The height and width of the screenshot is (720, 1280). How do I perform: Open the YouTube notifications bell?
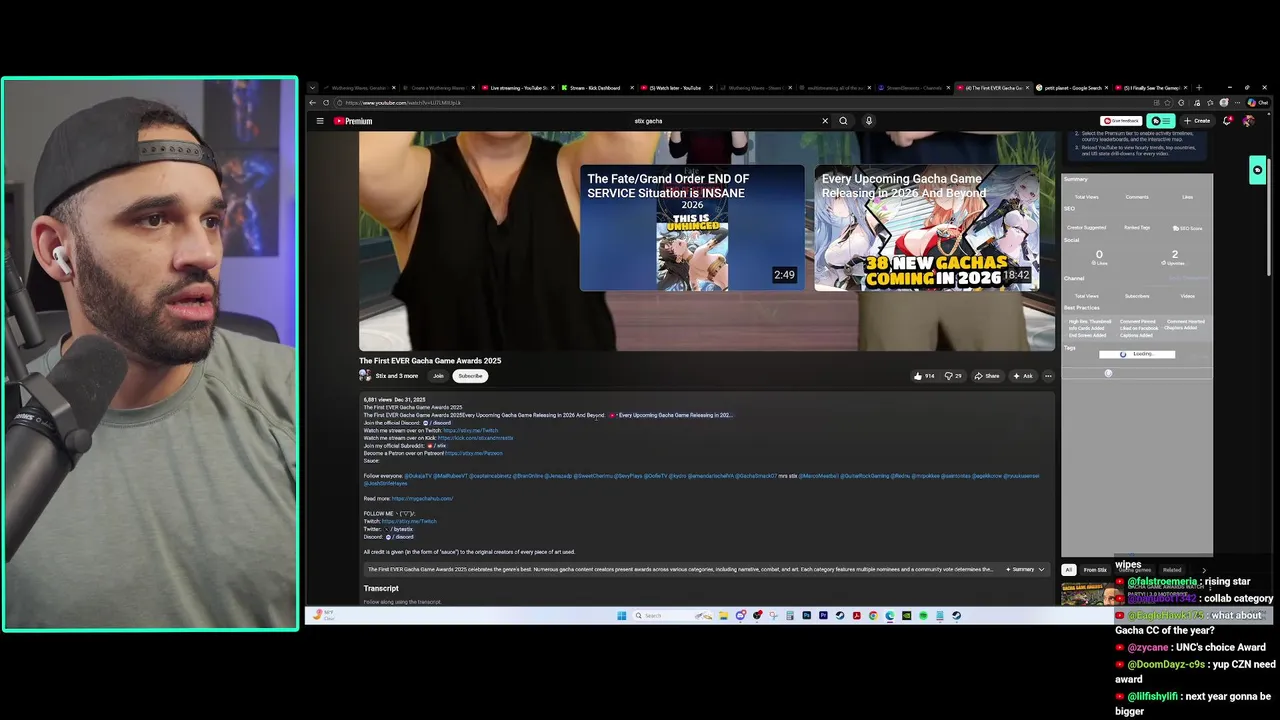click(x=1227, y=121)
